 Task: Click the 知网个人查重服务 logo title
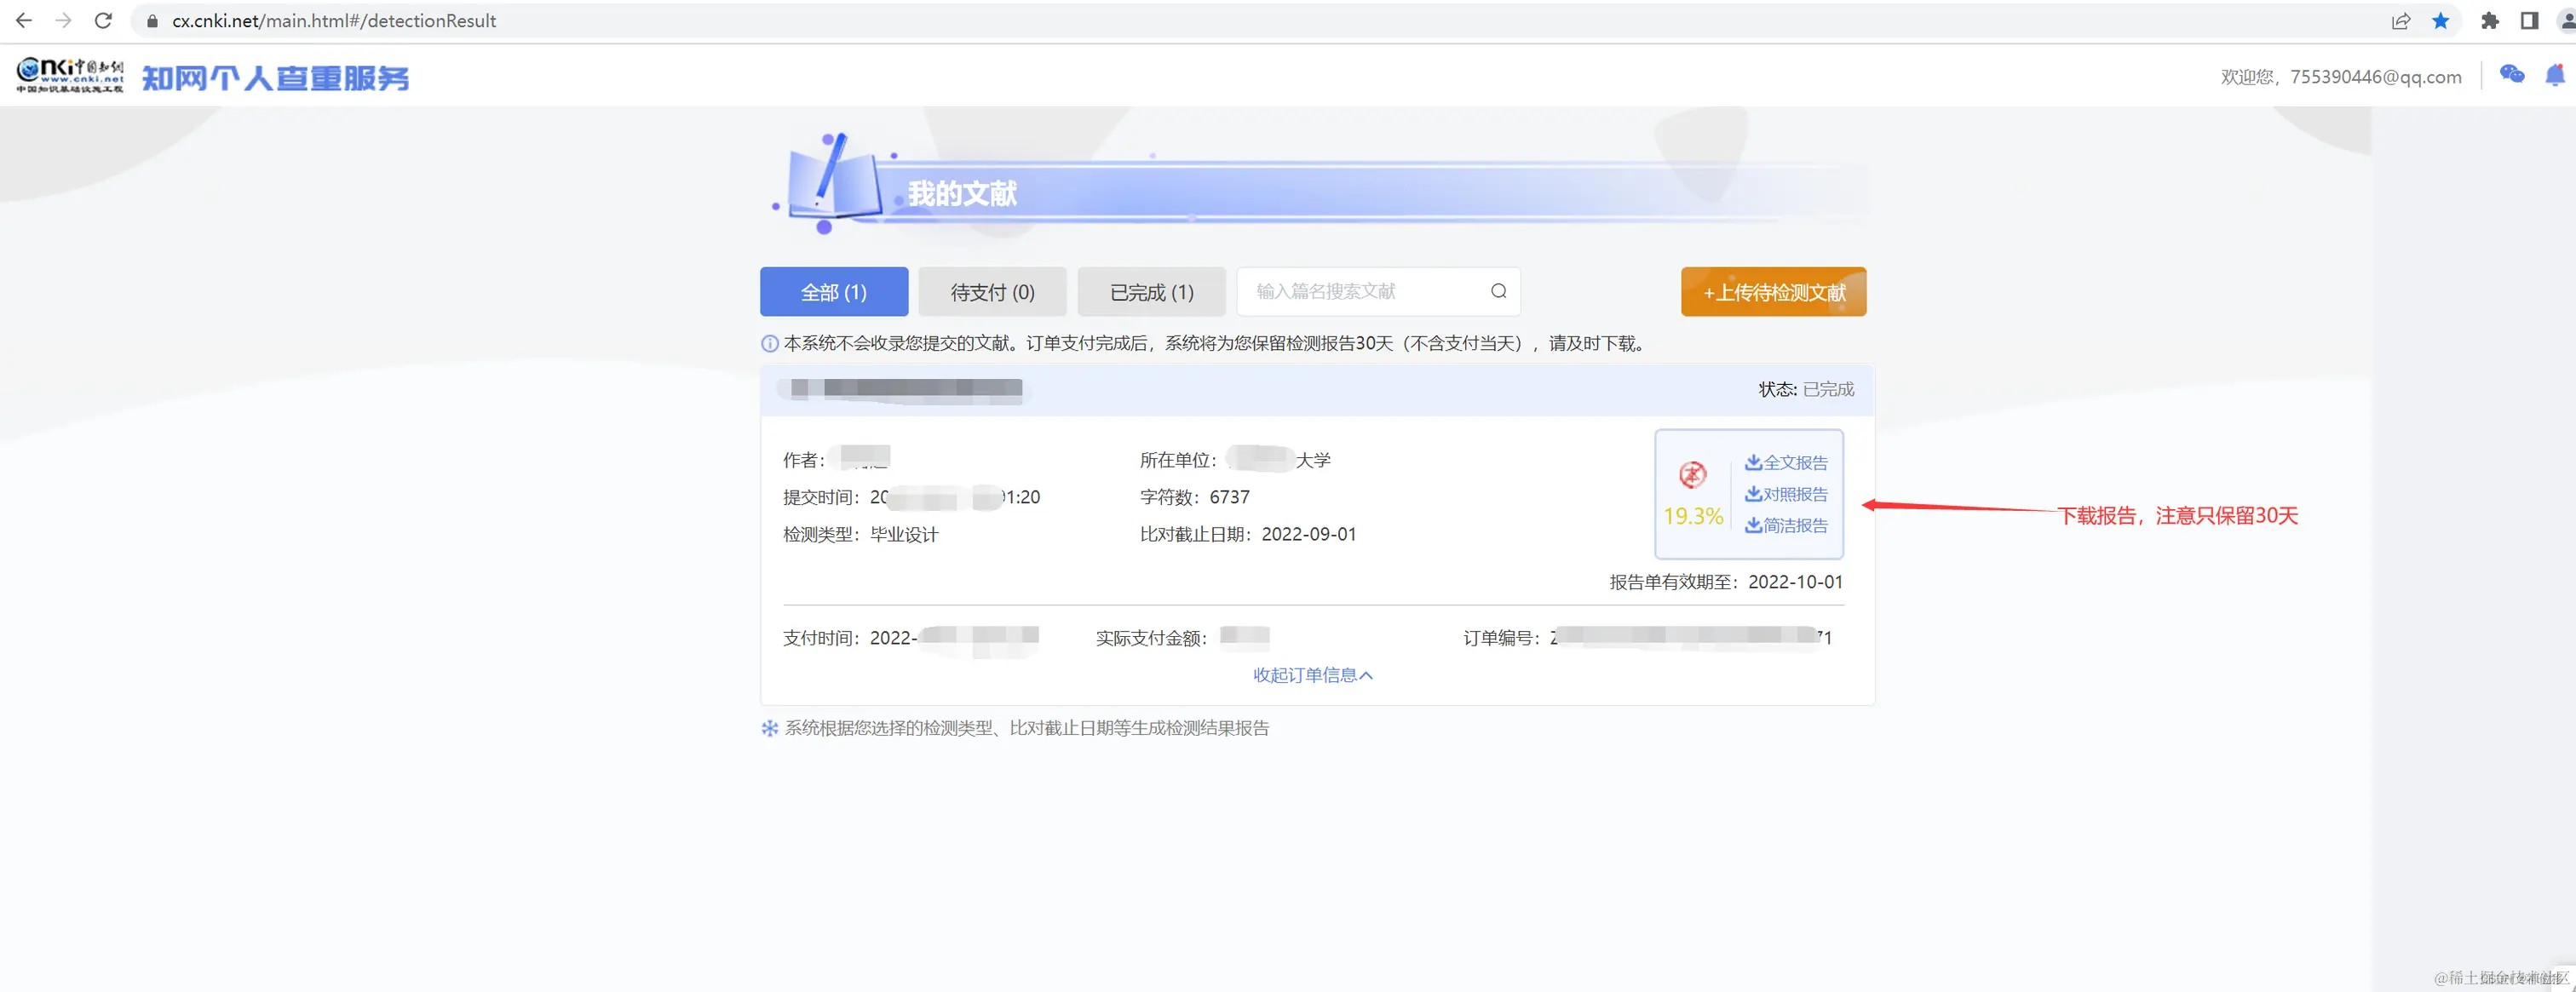(275, 78)
